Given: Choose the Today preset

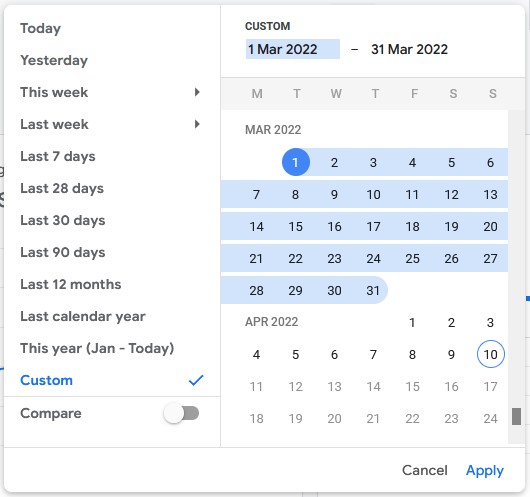Looking at the screenshot, I should [x=41, y=28].
